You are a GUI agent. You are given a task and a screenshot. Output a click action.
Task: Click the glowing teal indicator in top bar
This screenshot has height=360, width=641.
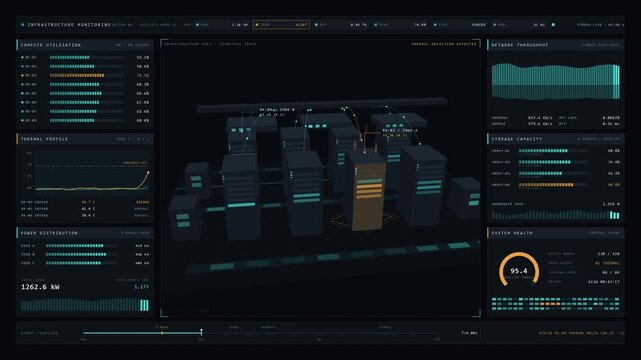[553, 25]
